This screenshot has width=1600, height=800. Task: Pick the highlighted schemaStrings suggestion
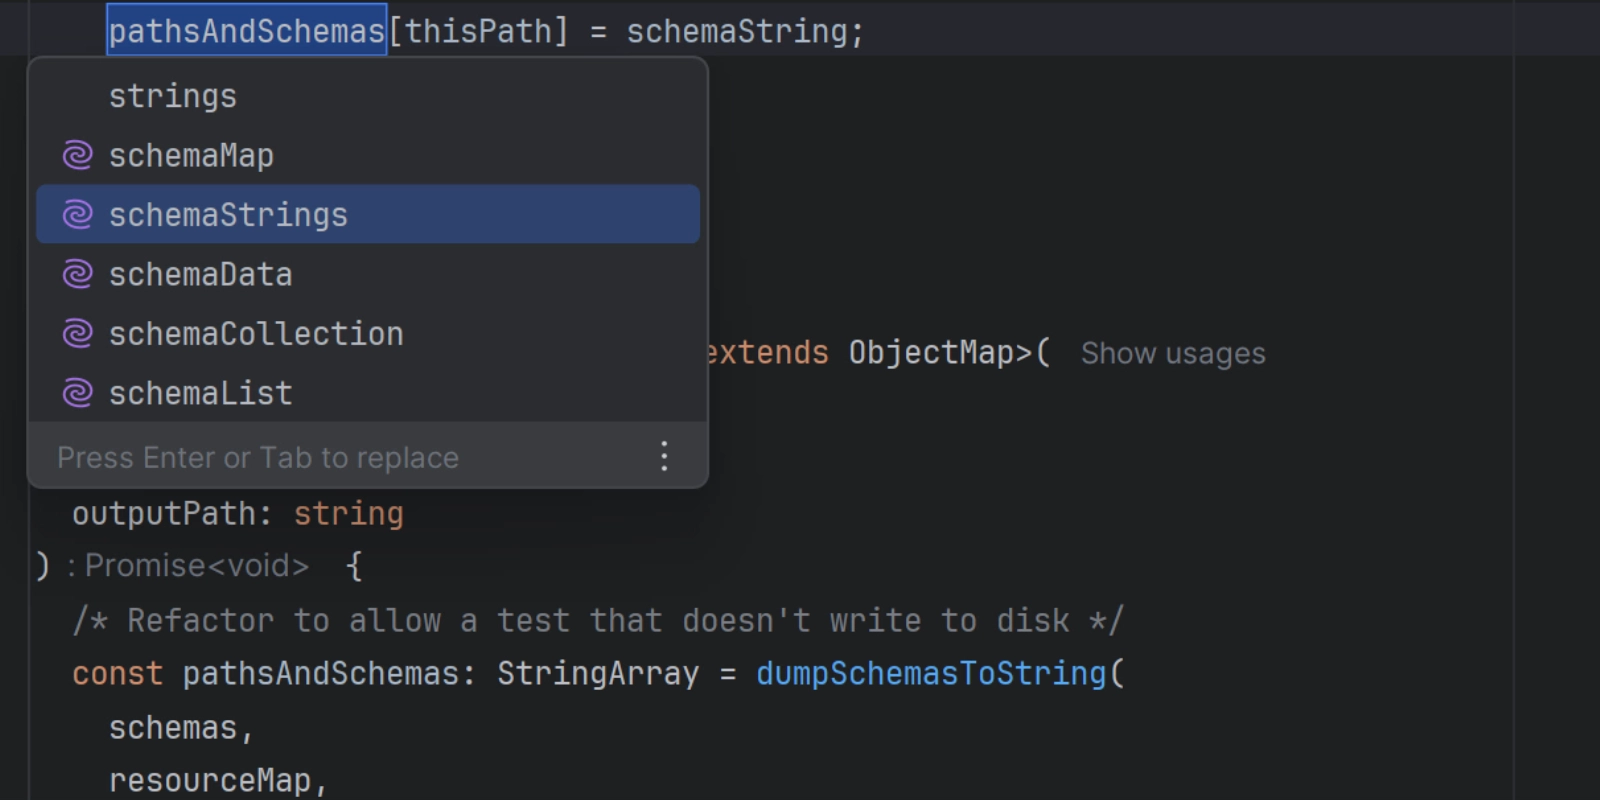pos(368,214)
